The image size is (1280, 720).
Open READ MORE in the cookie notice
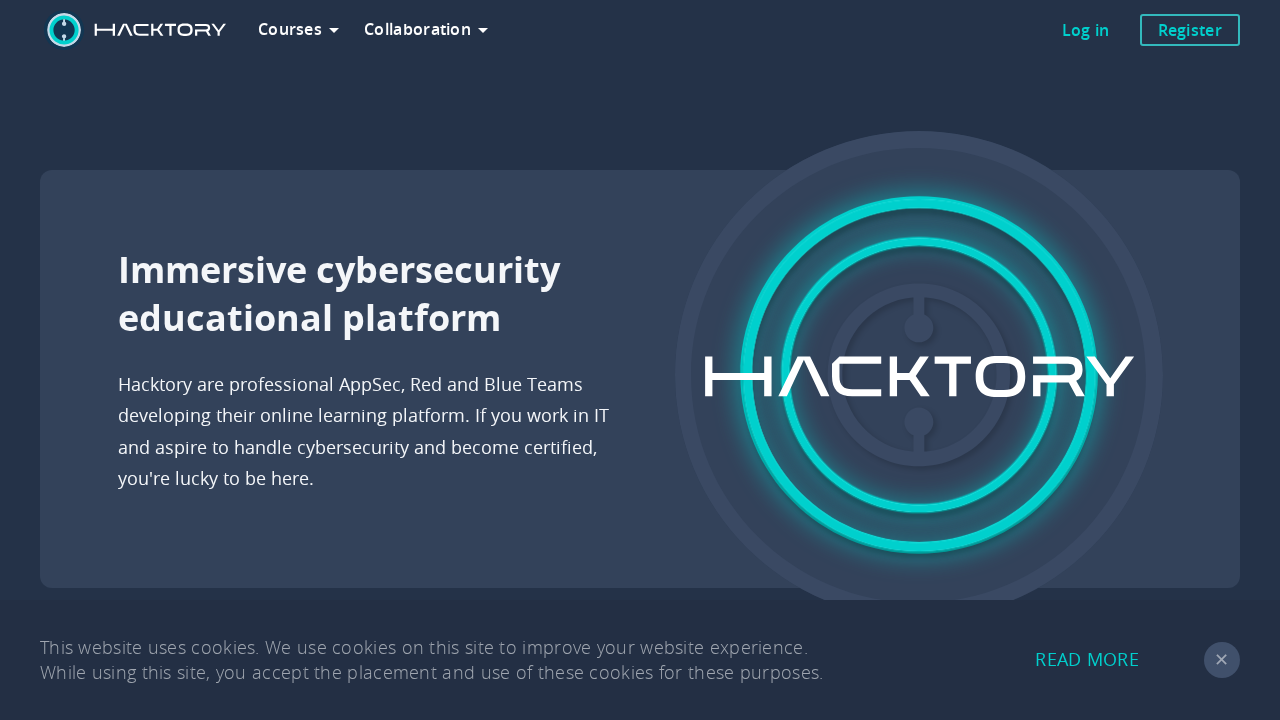[x=1087, y=659]
